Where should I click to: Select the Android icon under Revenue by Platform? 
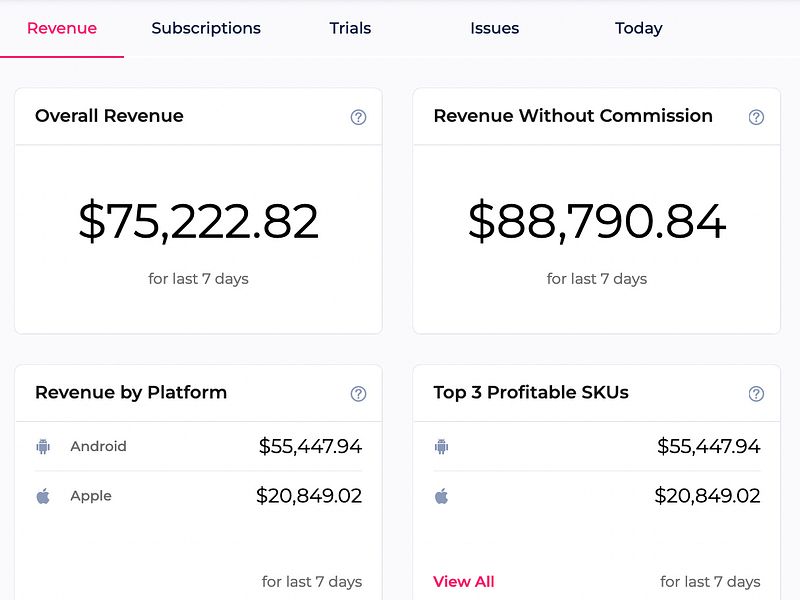(41, 446)
